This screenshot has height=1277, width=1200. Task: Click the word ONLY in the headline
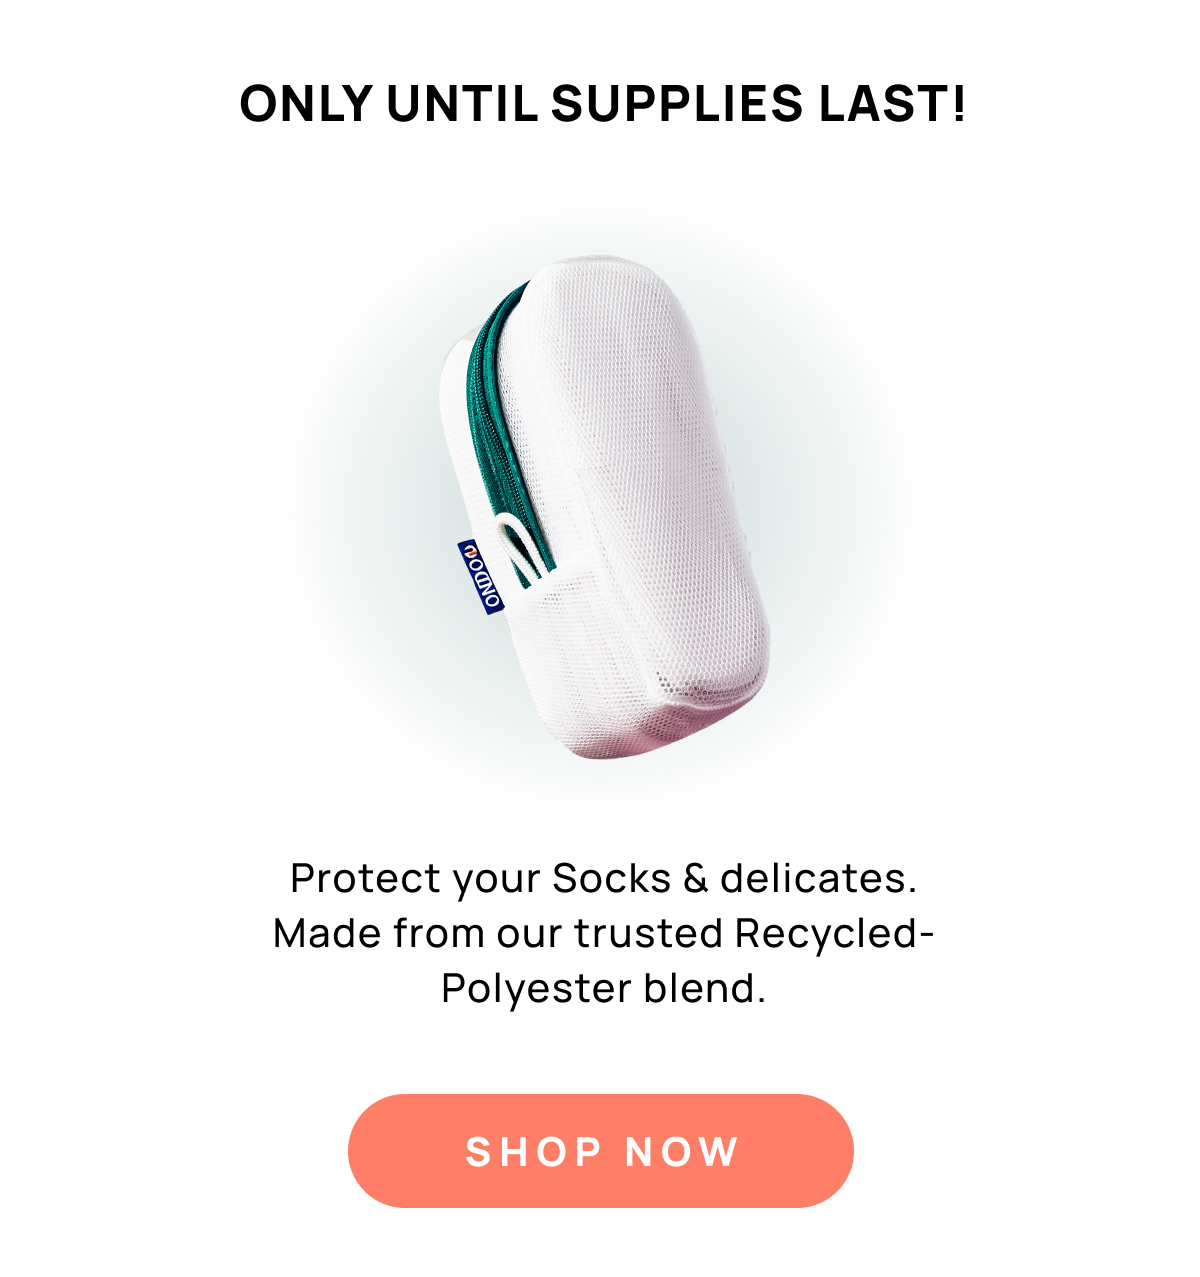tap(306, 104)
